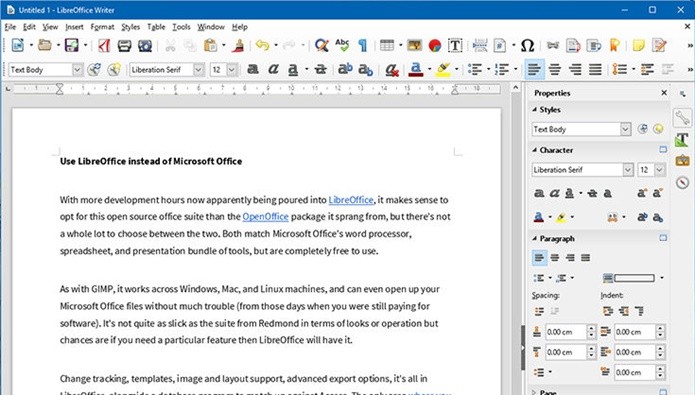
Task: Open the paragraph style dropdown in the toolbar
Action: point(77,70)
